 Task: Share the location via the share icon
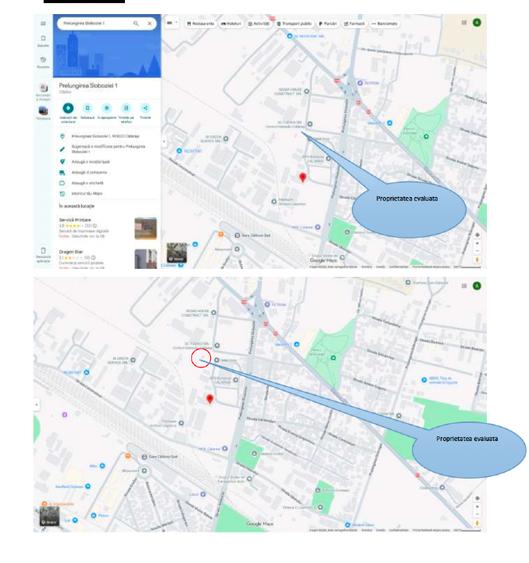(145, 108)
